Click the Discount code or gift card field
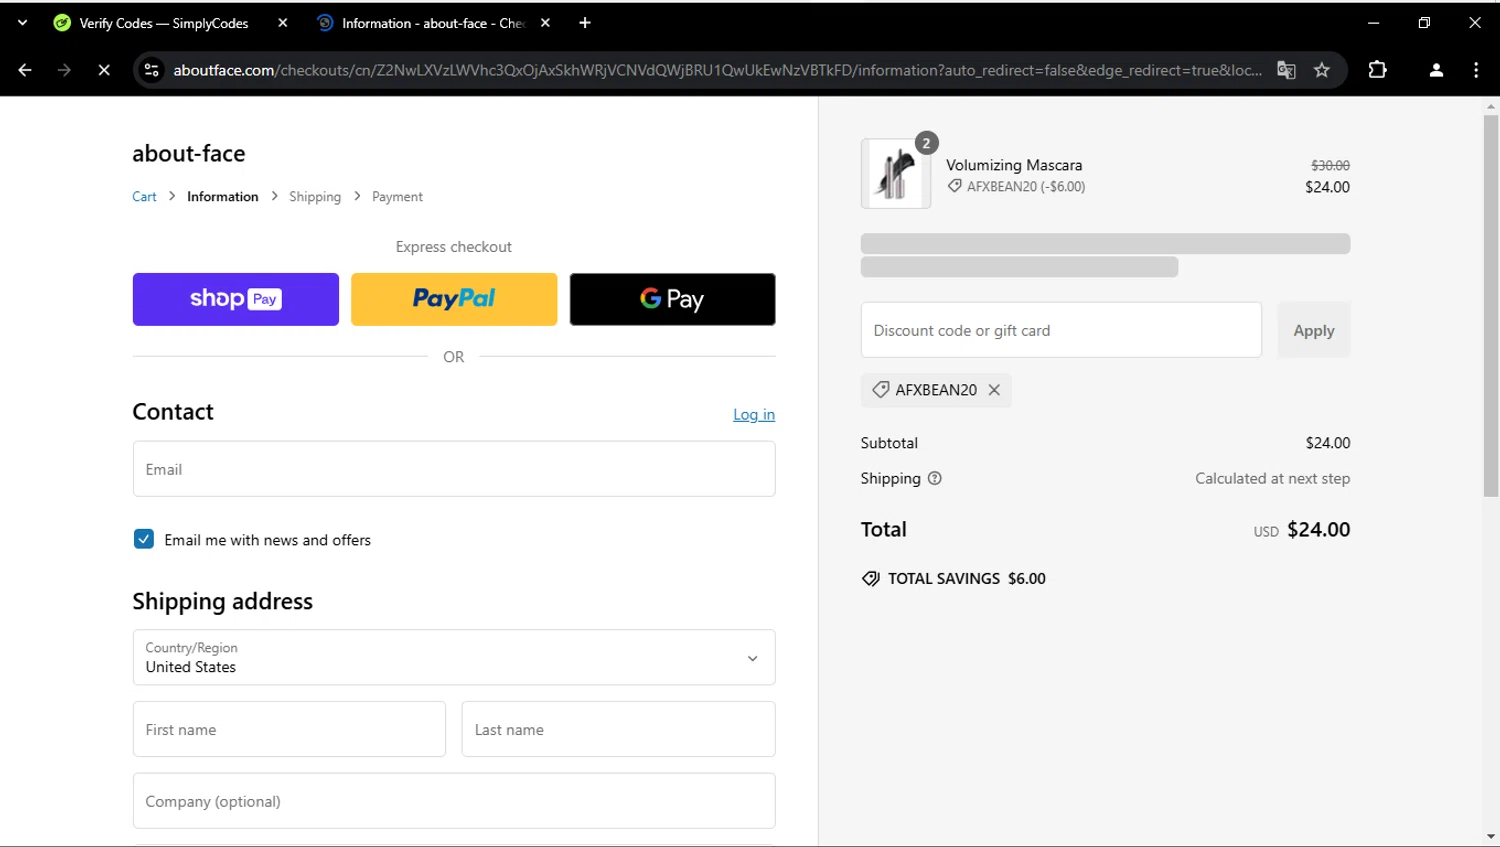The height and width of the screenshot is (847, 1500). coord(1061,330)
